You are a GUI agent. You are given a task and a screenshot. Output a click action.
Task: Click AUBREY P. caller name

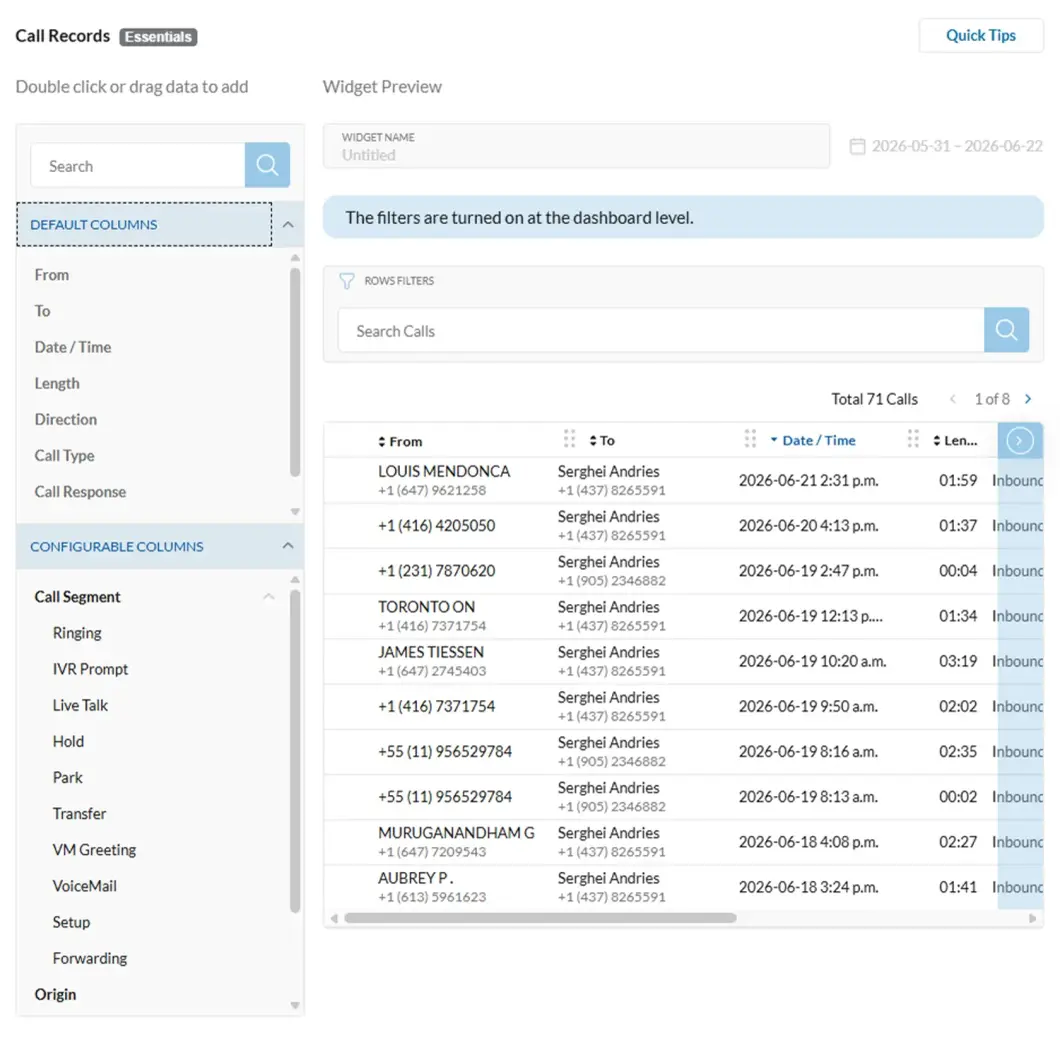pos(415,878)
